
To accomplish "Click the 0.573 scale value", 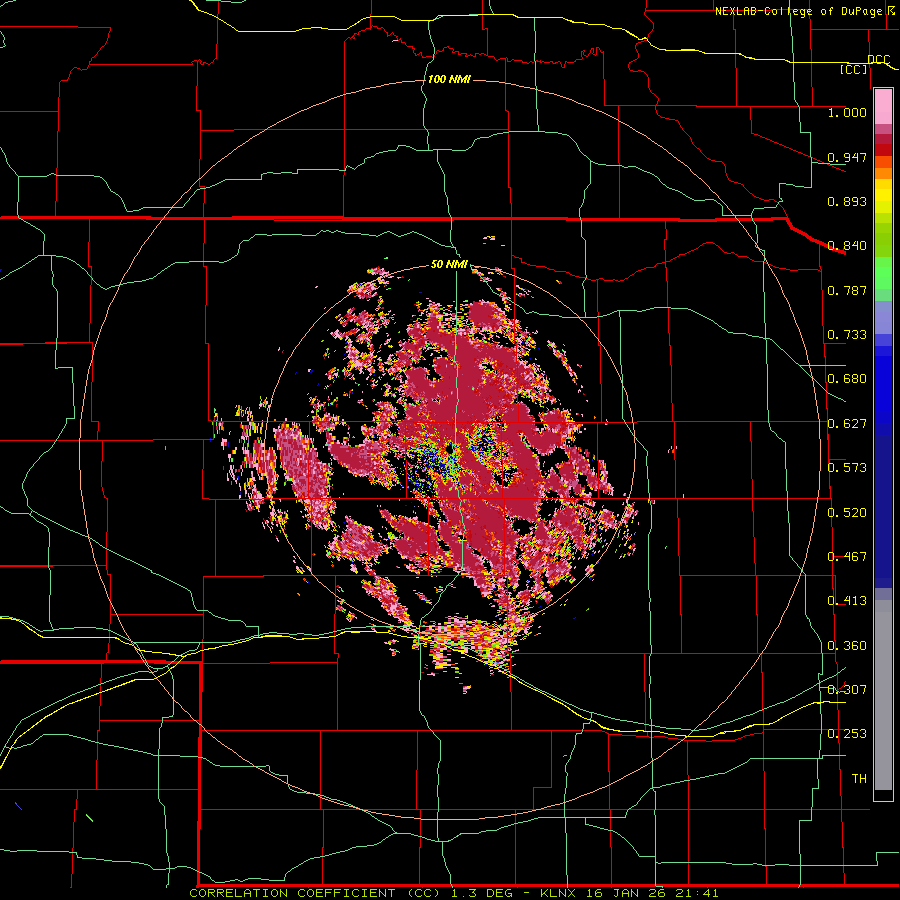I will pyautogui.click(x=847, y=468).
